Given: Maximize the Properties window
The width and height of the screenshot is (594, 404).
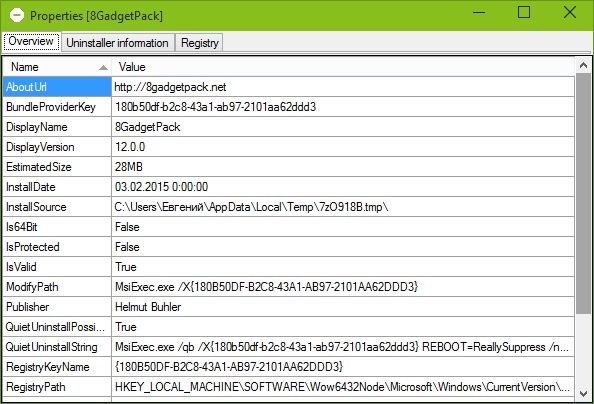Looking at the screenshot, I should (524, 13).
